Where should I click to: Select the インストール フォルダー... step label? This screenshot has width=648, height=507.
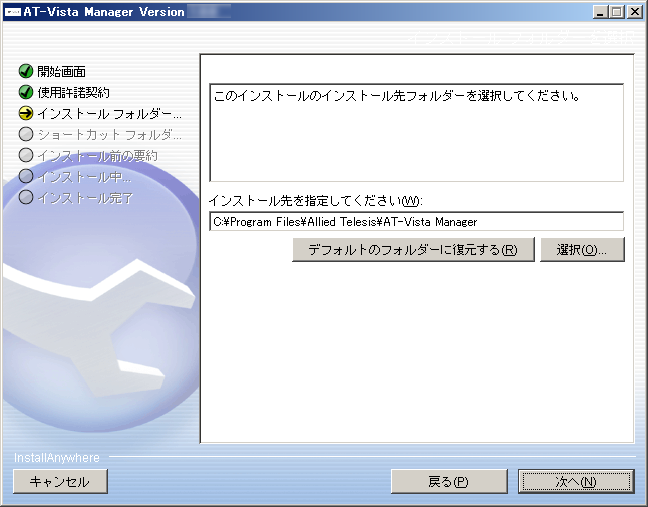[x=110, y=114]
